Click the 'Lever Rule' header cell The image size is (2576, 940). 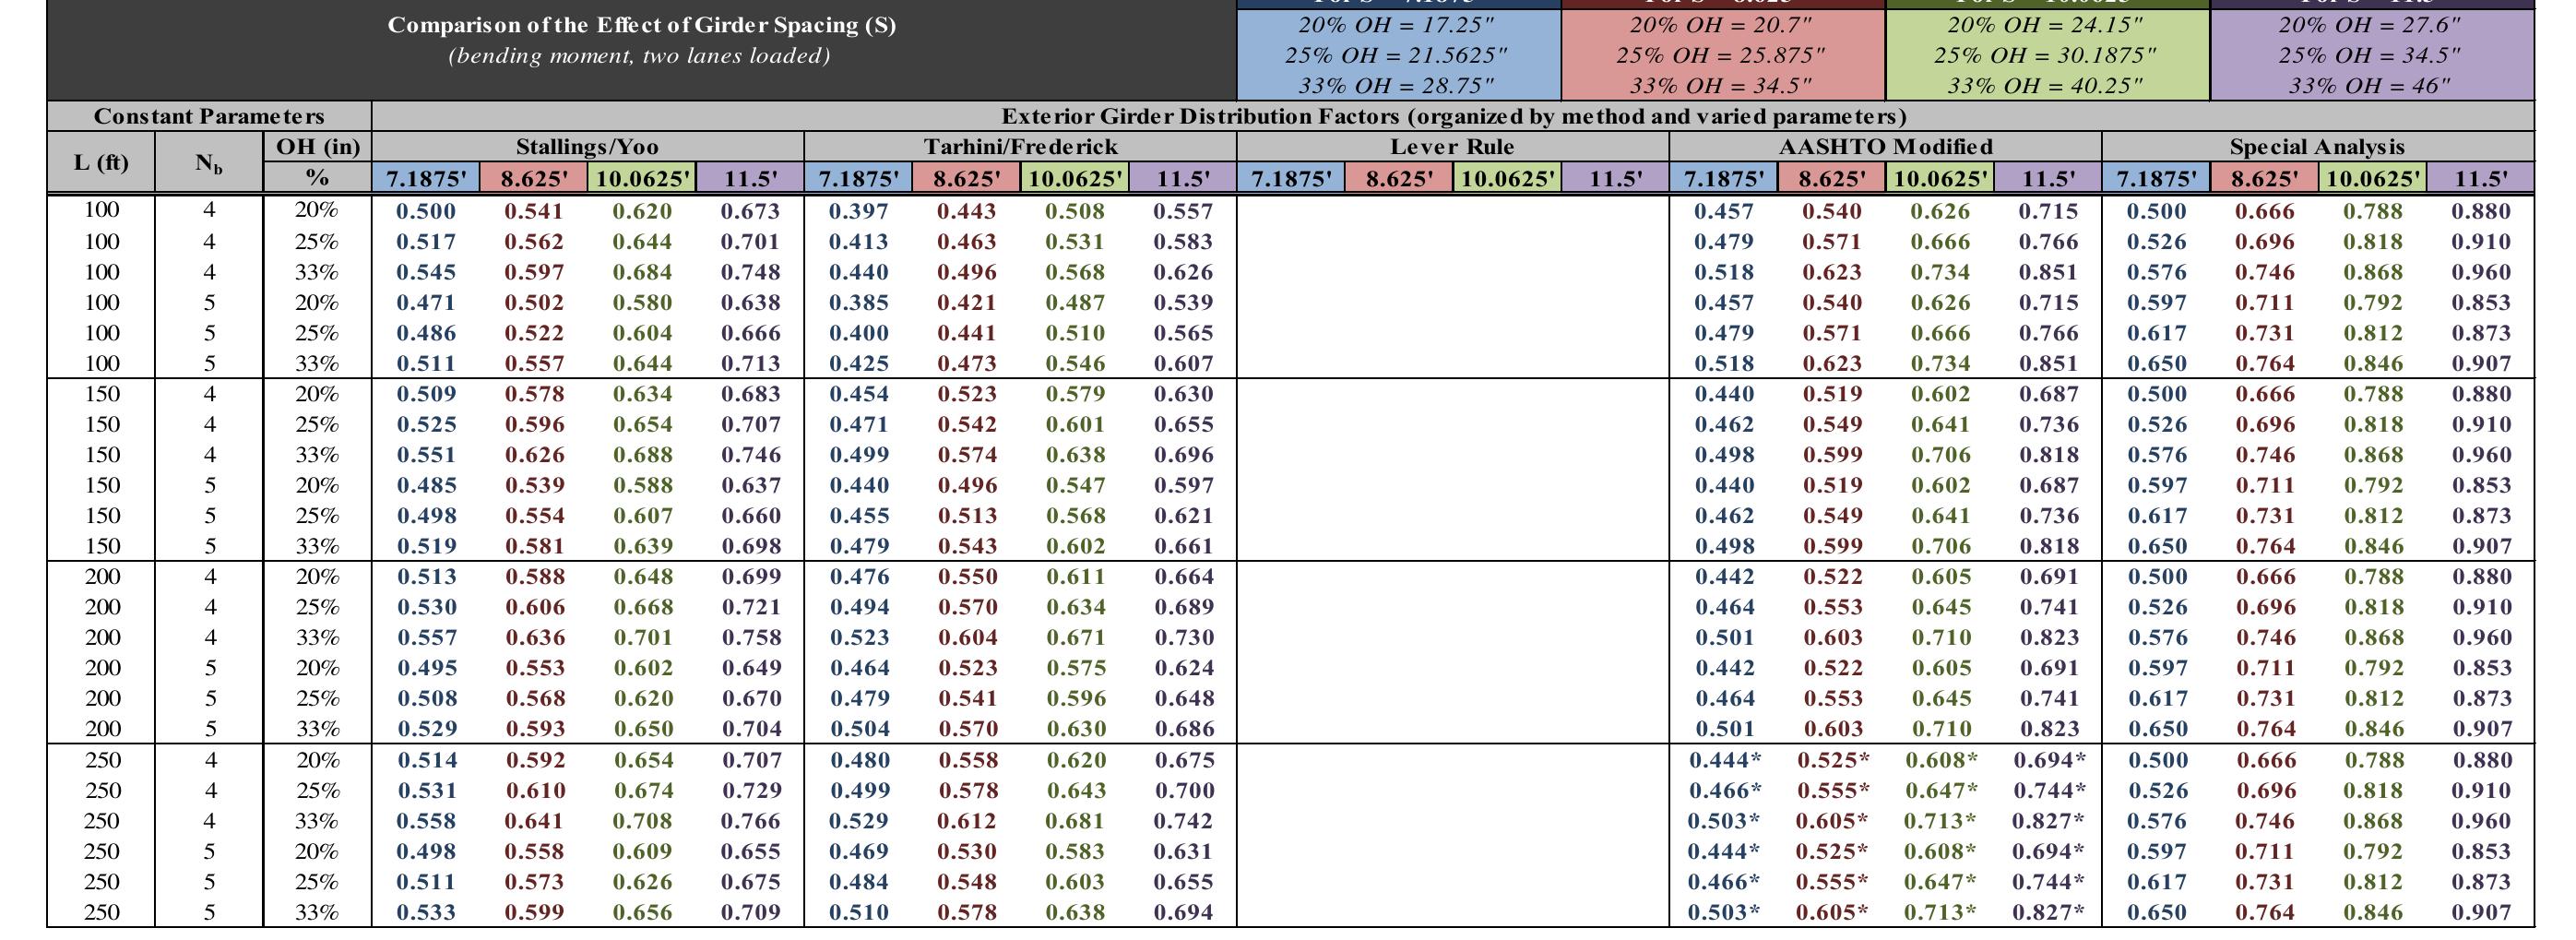[1452, 147]
